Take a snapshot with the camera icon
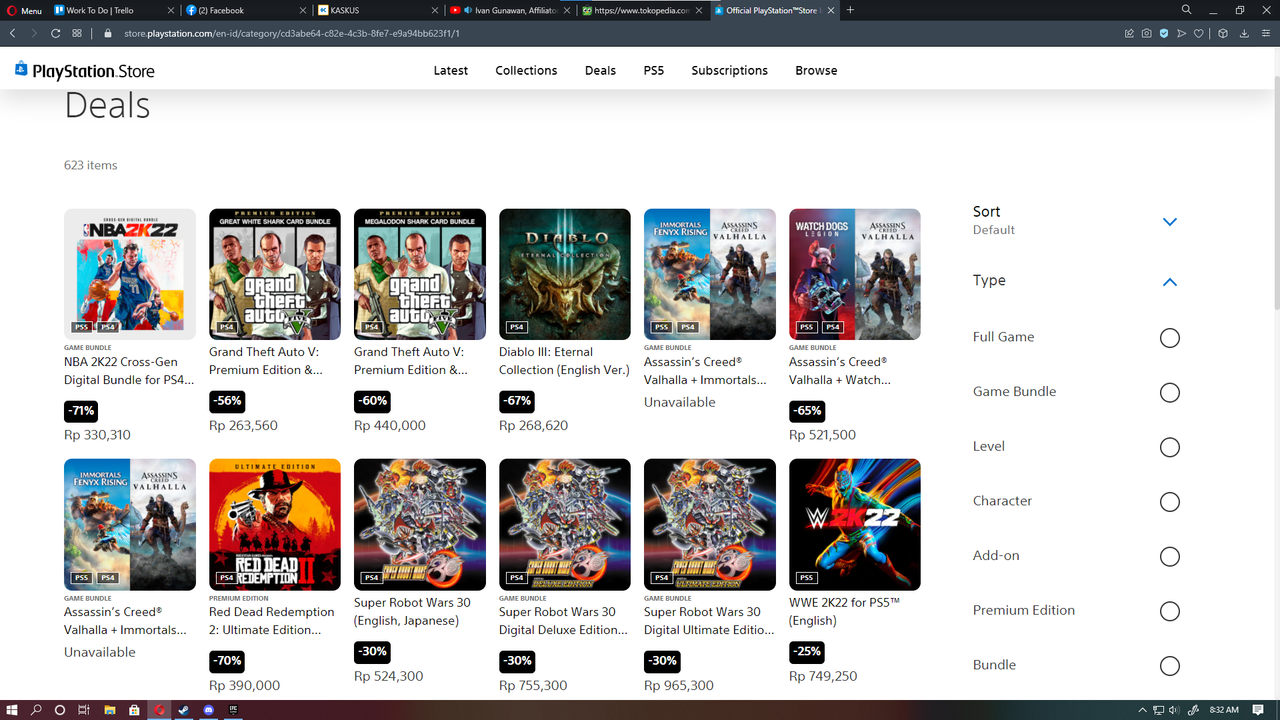 (x=1146, y=33)
